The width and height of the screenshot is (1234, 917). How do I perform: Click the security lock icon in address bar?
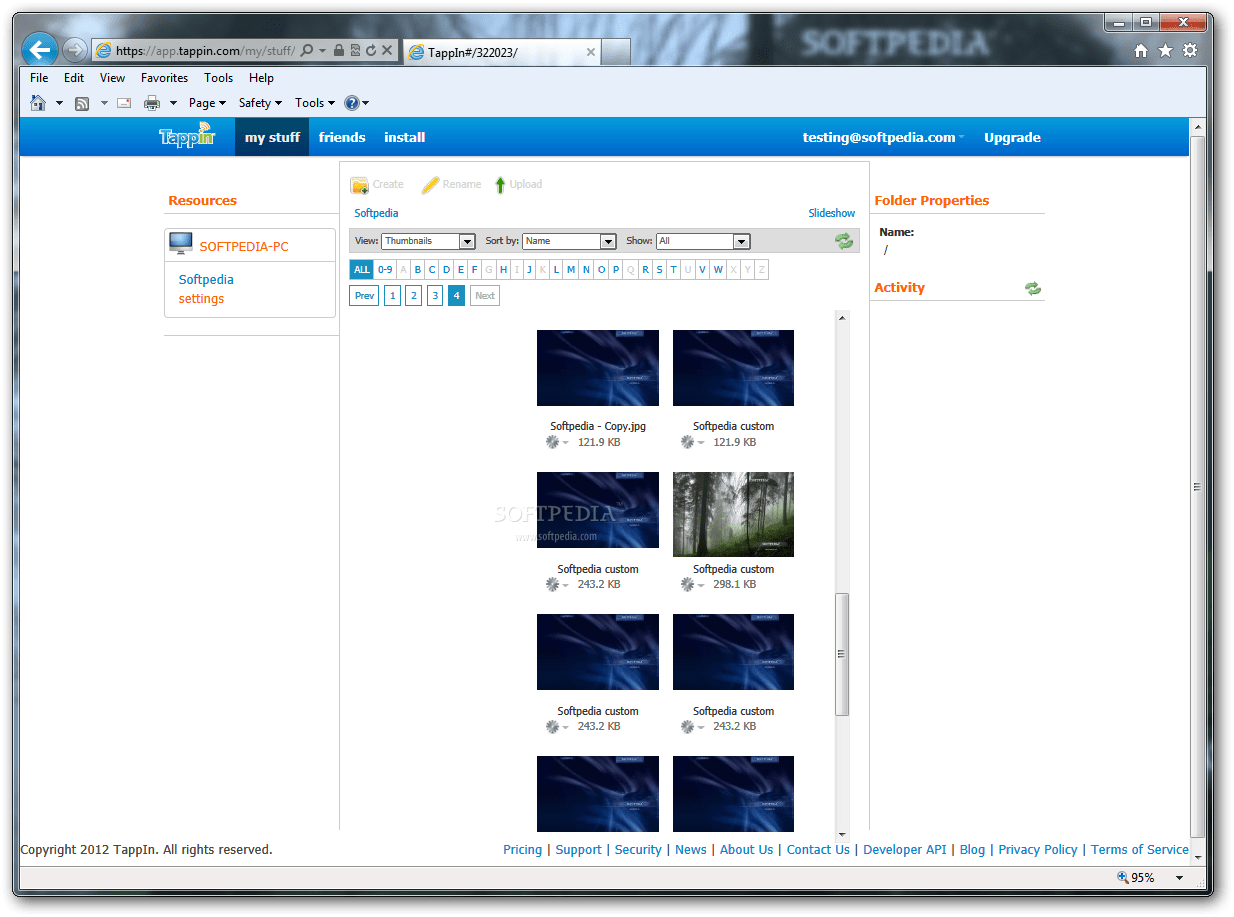(x=339, y=50)
